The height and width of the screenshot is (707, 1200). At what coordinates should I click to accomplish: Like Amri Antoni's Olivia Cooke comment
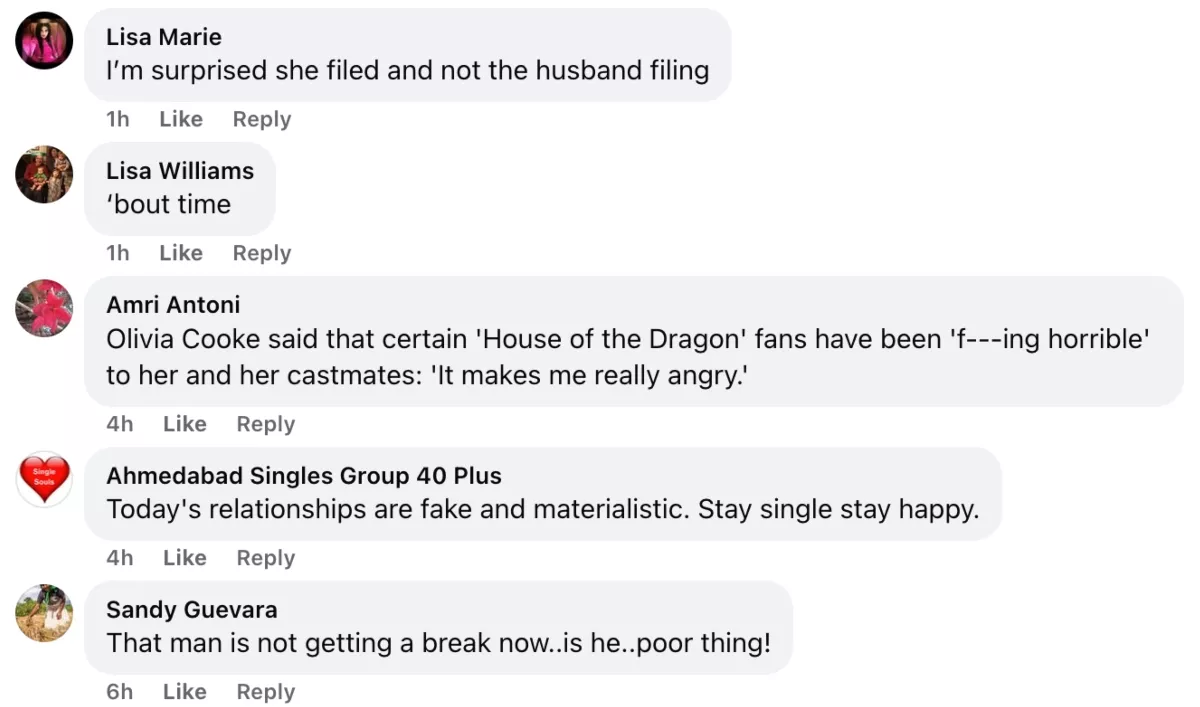185,424
